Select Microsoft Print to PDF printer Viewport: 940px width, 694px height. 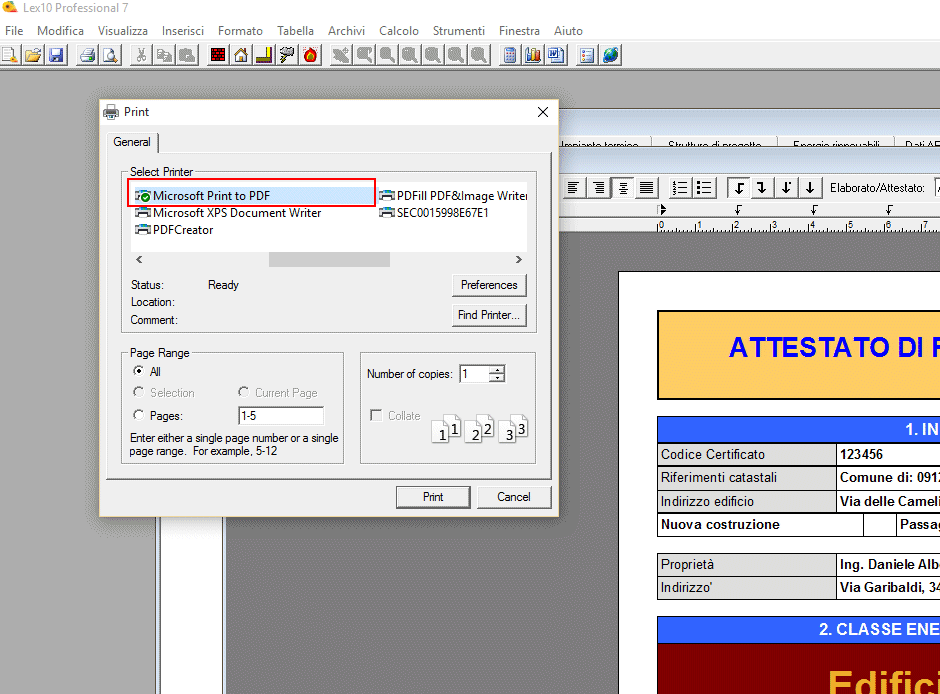tap(251, 195)
